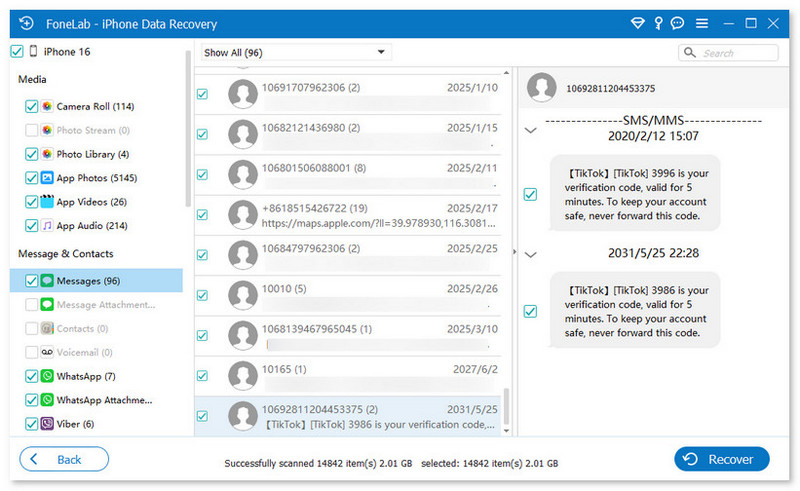Click the Voicemail icon

click(x=47, y=352)
